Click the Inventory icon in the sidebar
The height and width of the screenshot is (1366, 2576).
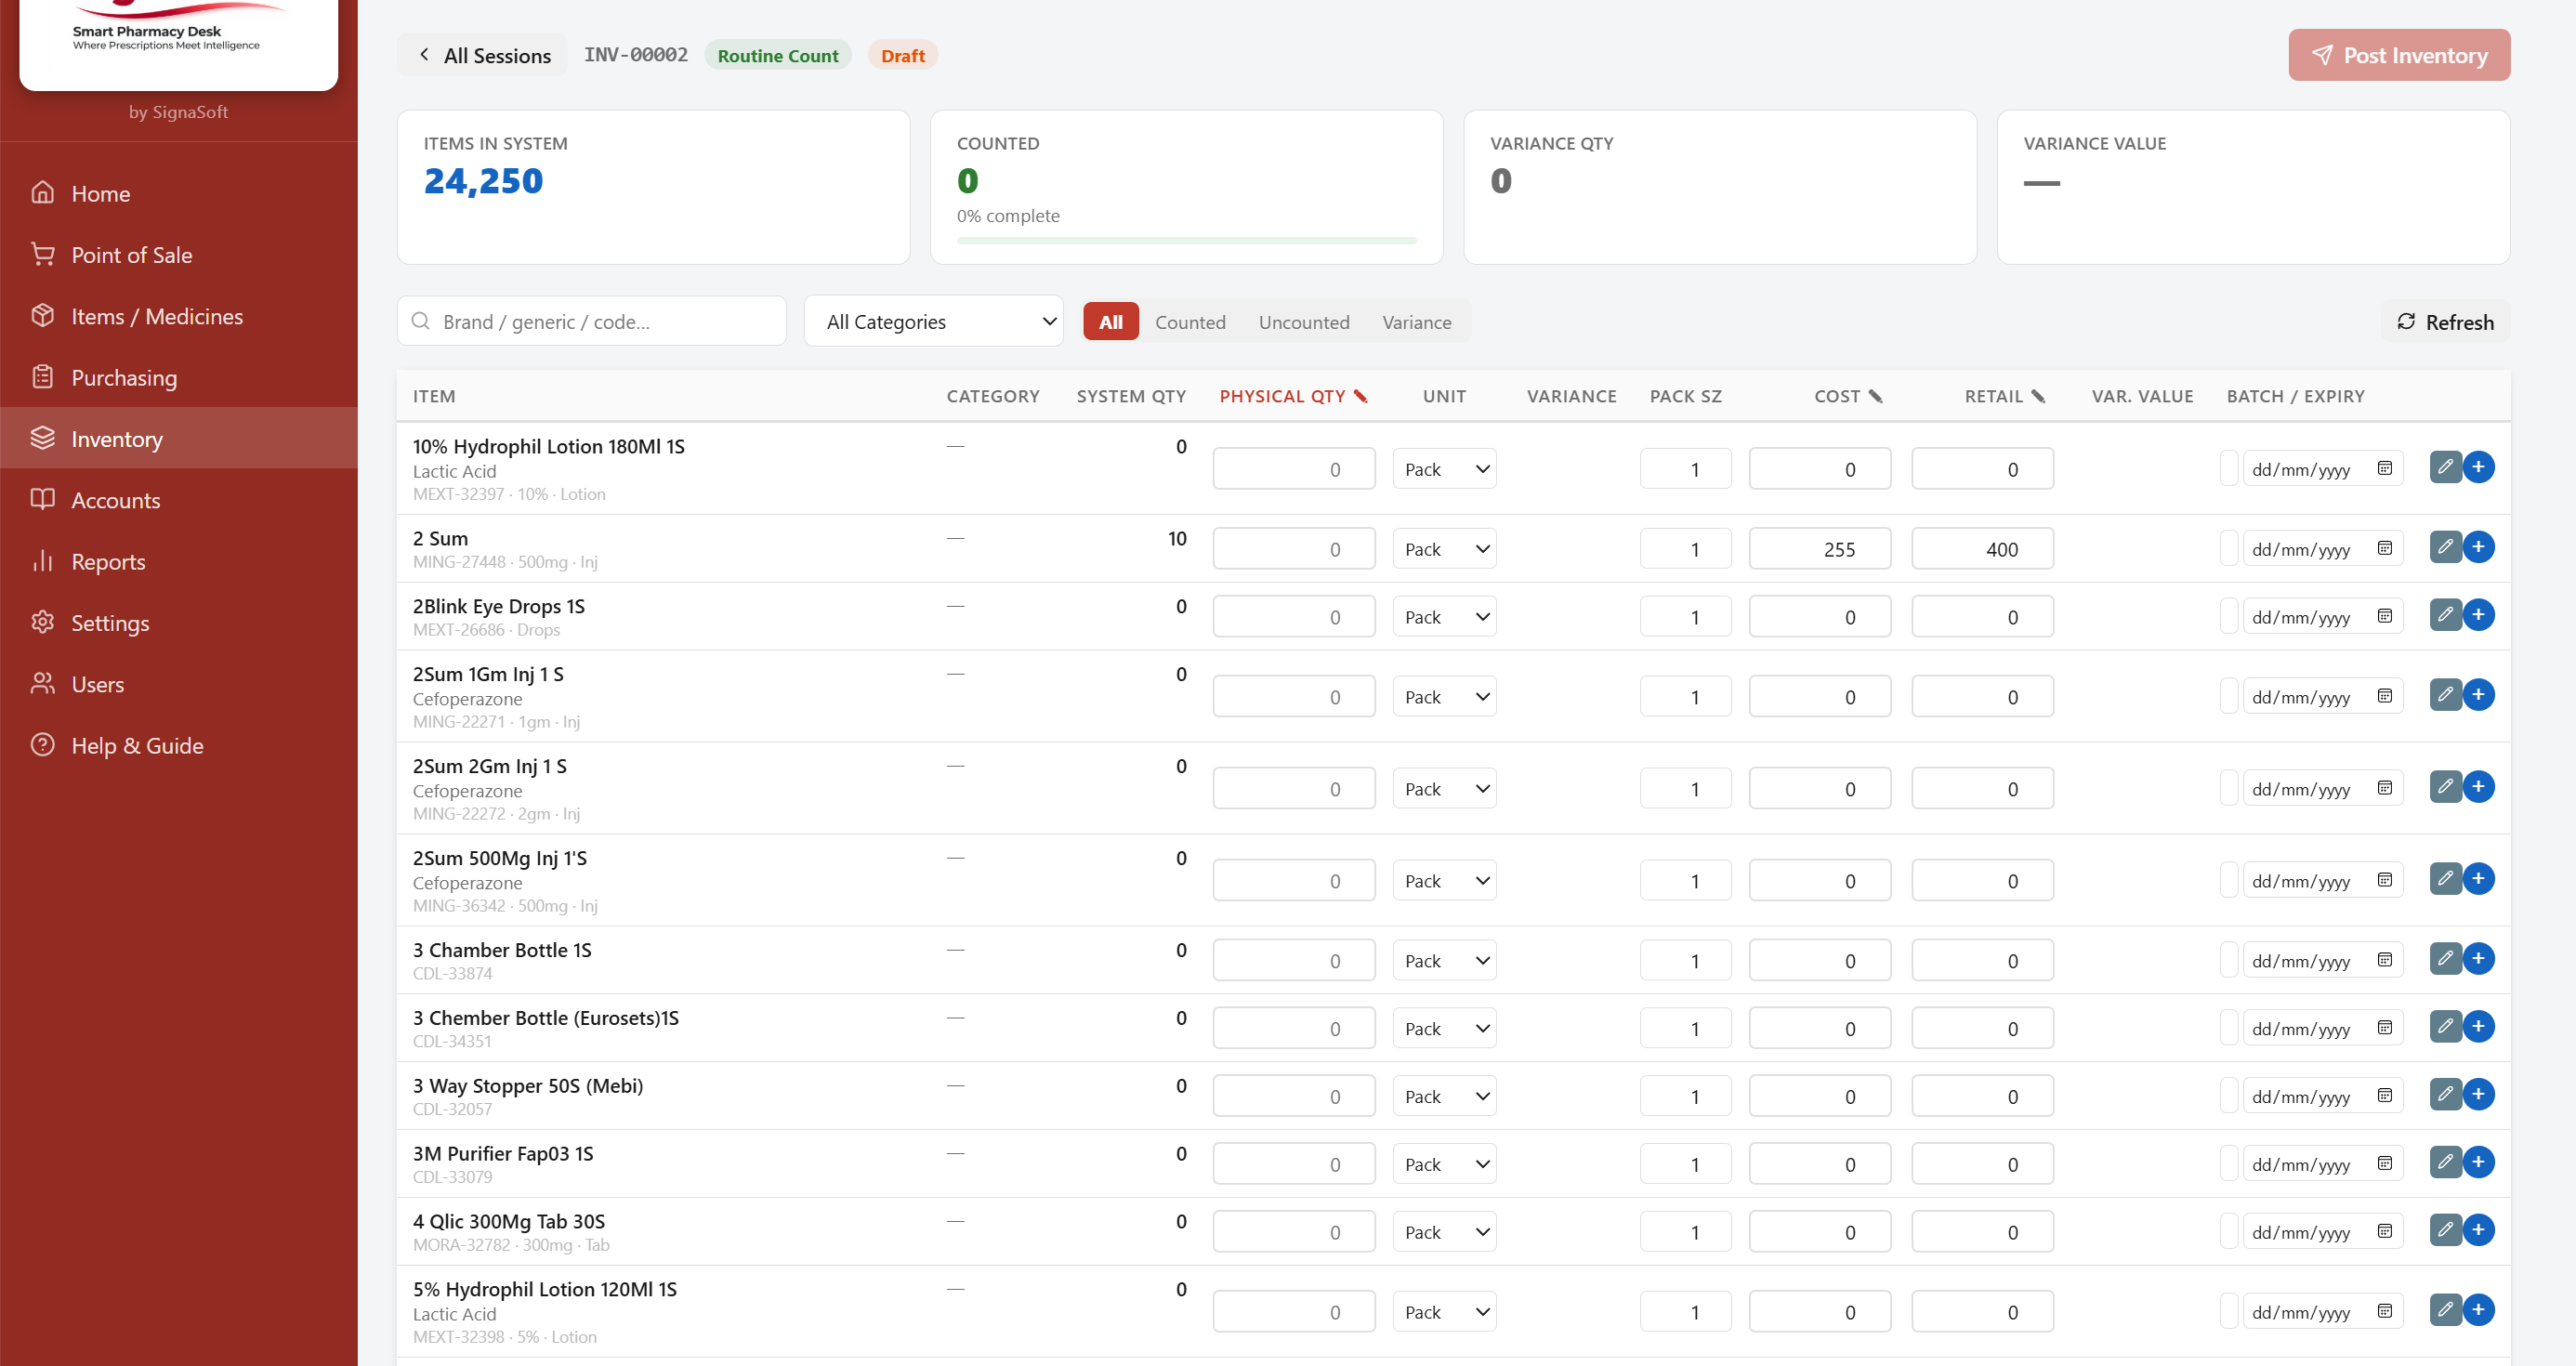[x=42, y=438]
